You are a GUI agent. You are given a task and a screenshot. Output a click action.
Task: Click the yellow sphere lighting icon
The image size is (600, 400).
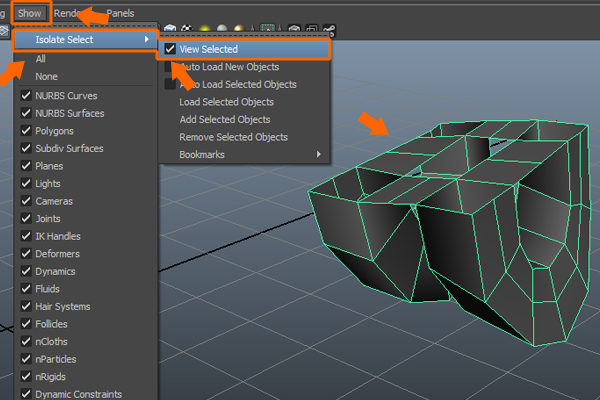(x=205, y=29)
